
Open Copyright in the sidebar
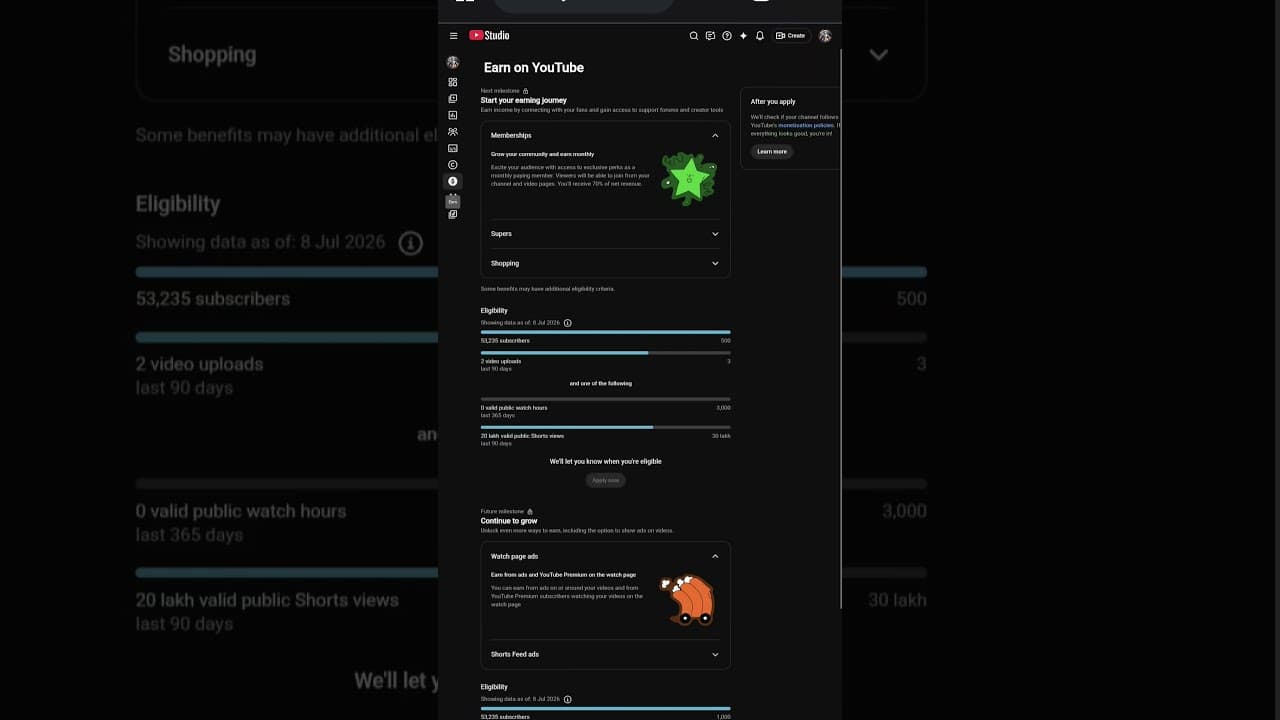(453, 165)
